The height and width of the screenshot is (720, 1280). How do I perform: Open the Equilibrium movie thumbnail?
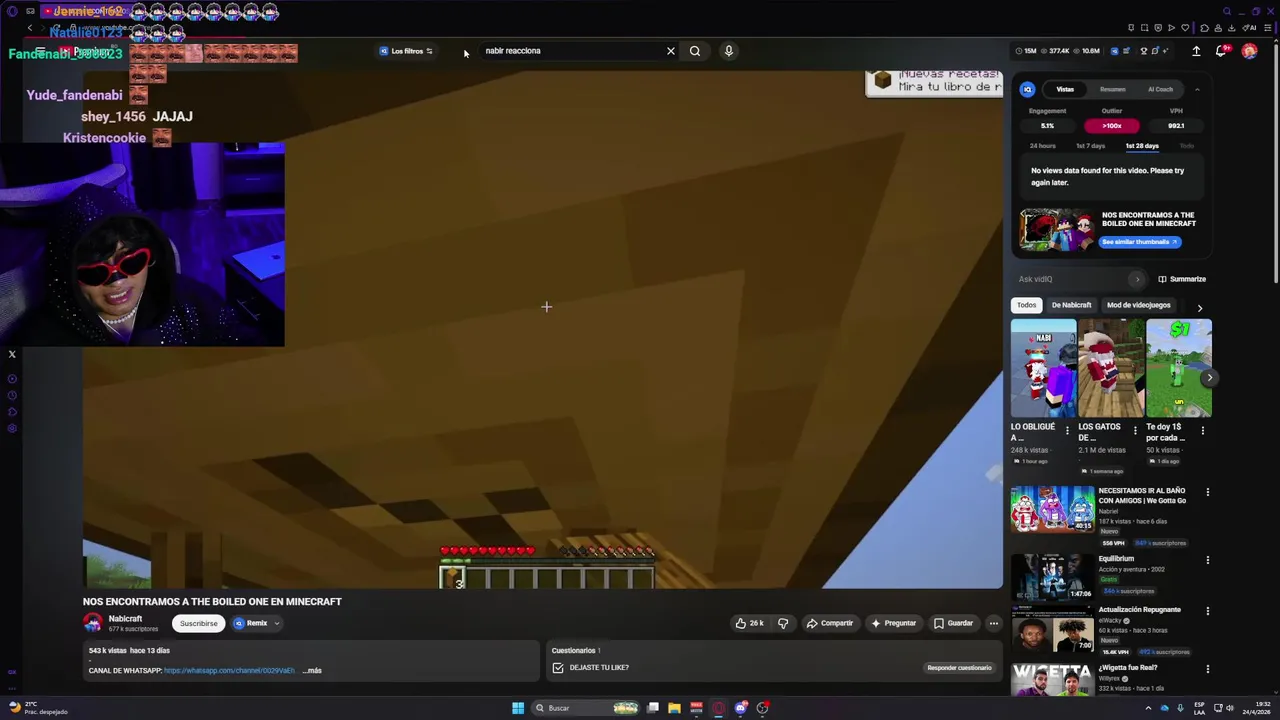pyautogui.click(x=1052, y=577)
